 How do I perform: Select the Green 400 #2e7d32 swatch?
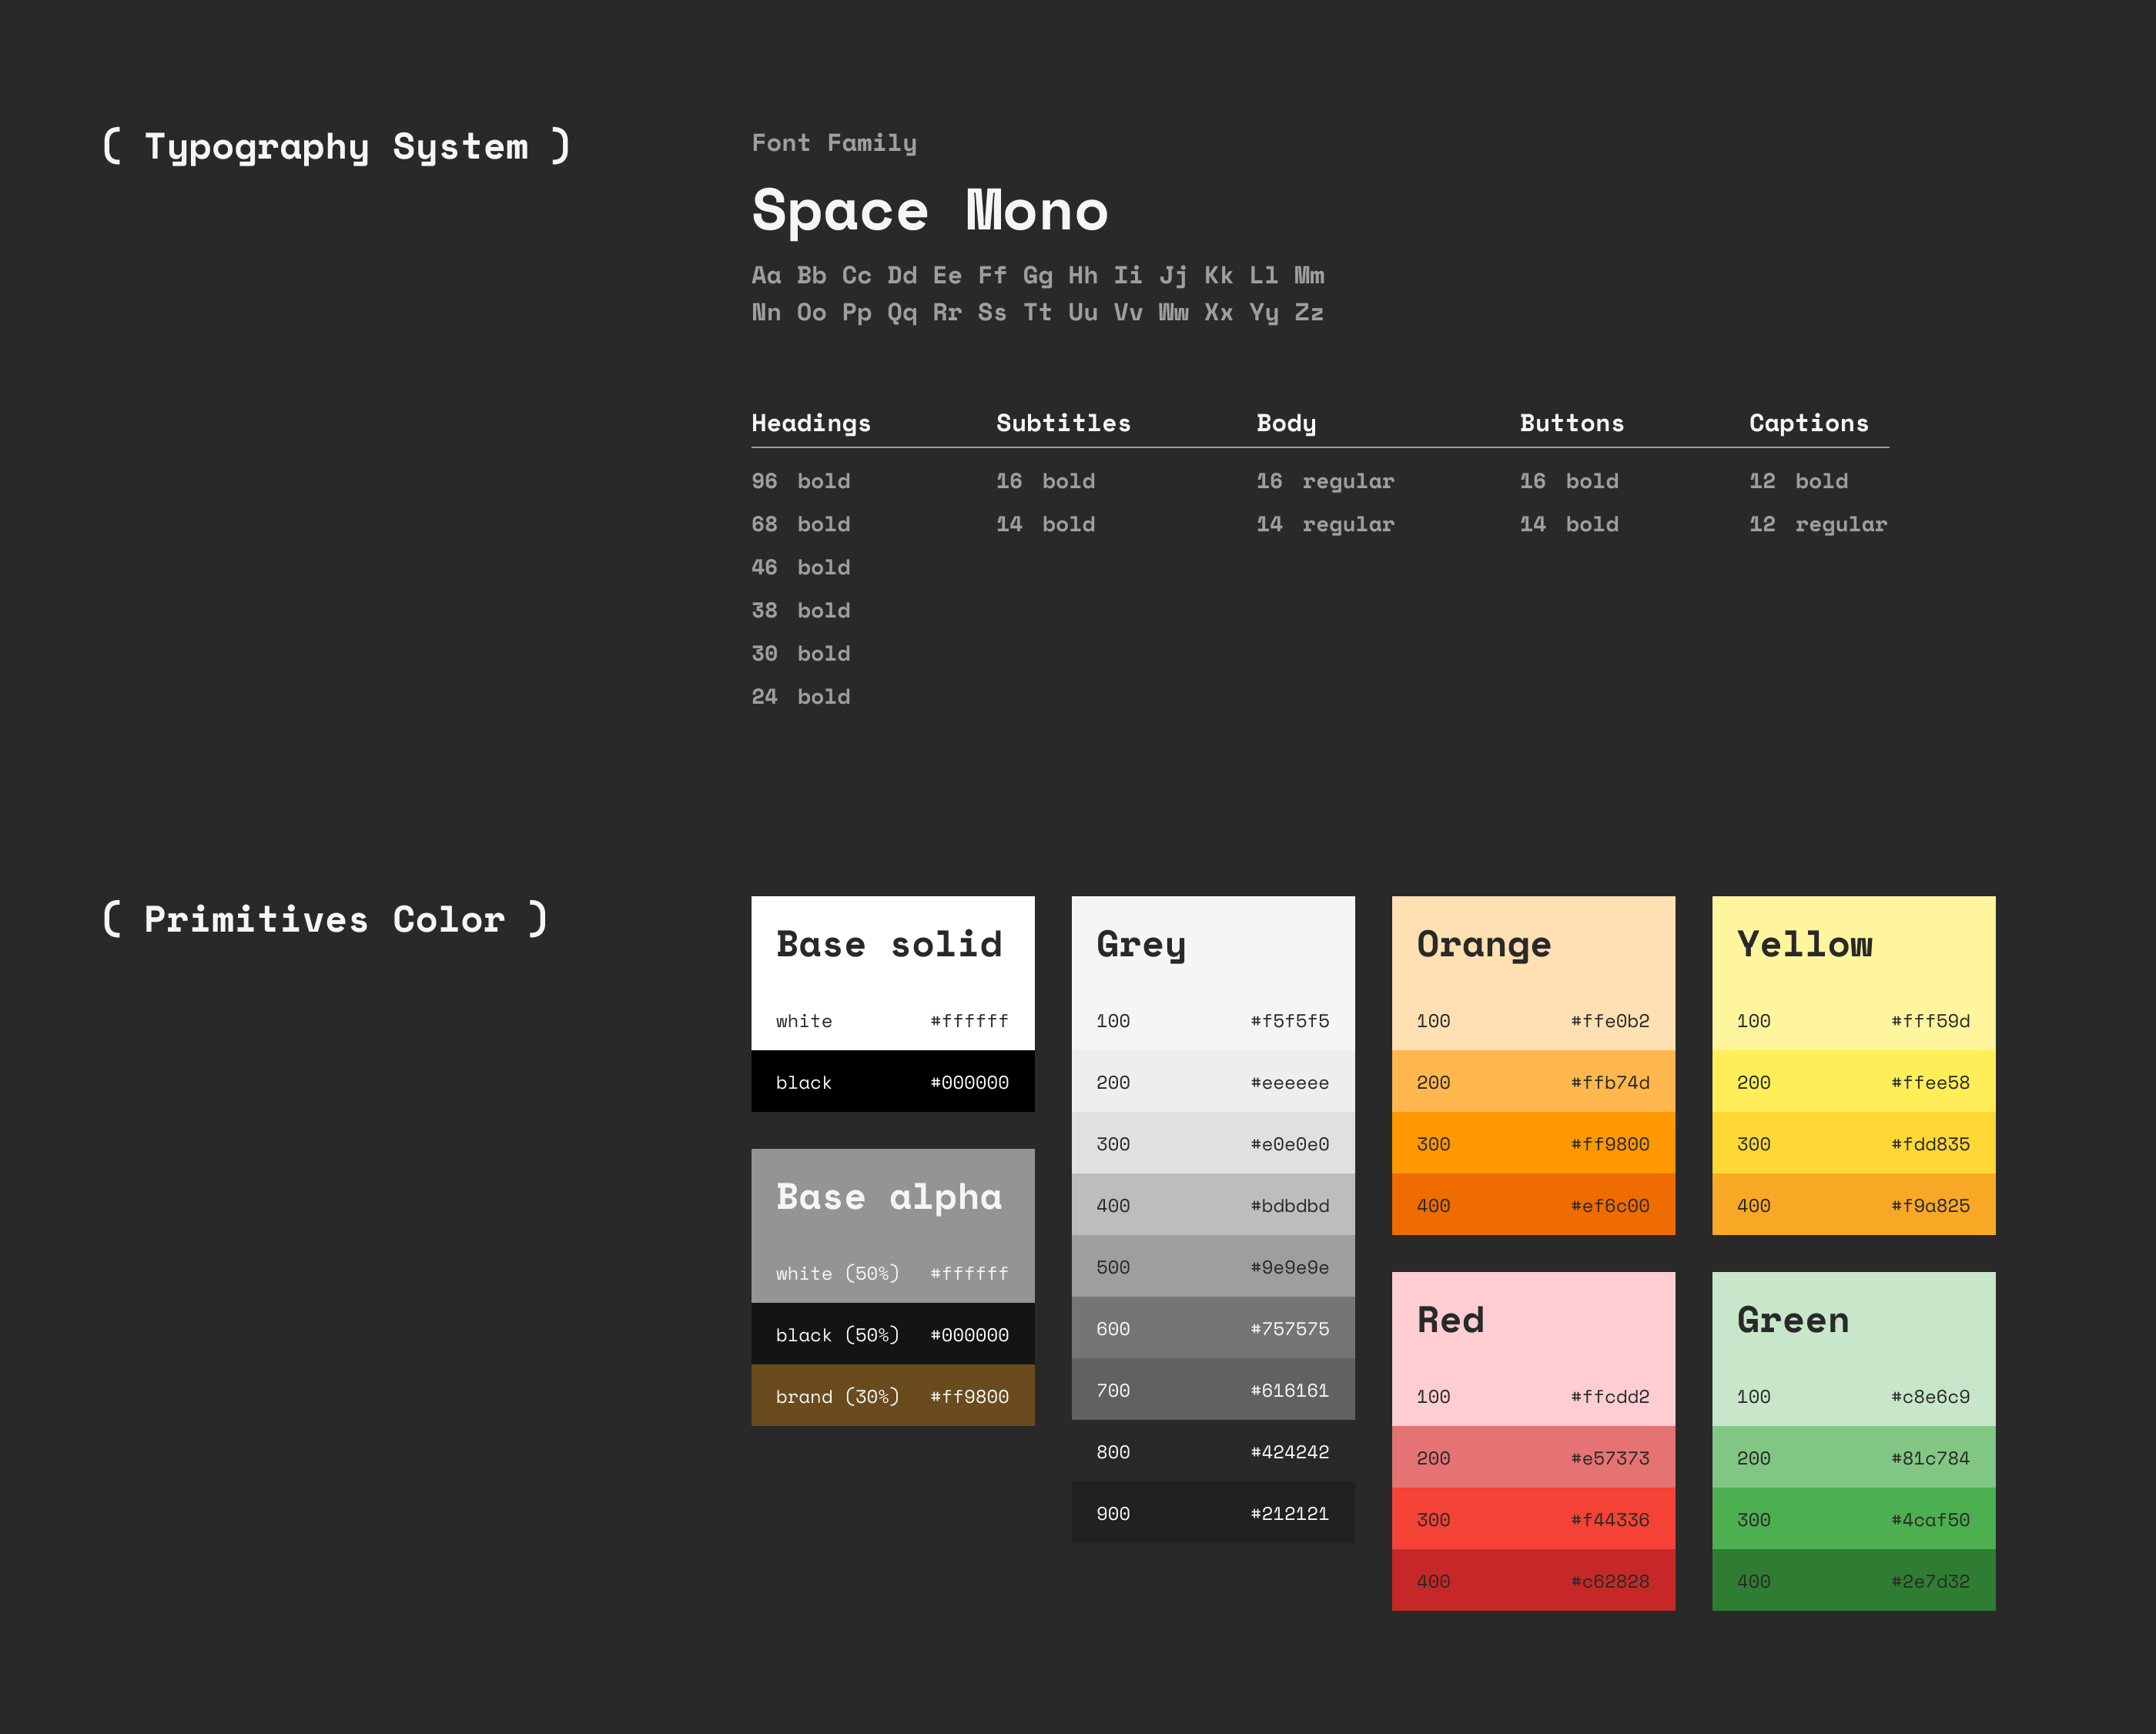pos(1852,1580)
